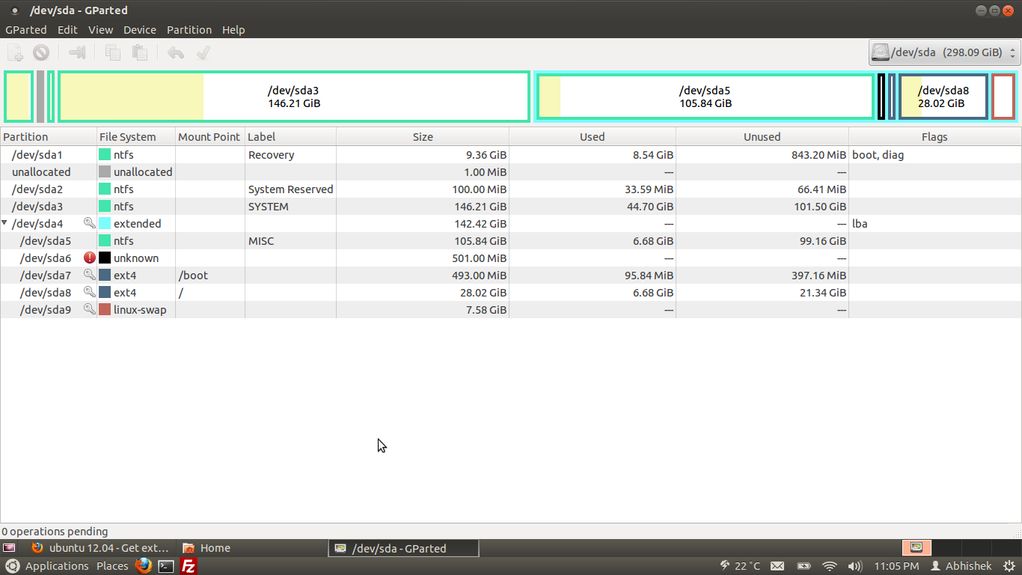
Task: Click the linux-swap color swatch for /dev/sda9
Action: pos(104,310)
